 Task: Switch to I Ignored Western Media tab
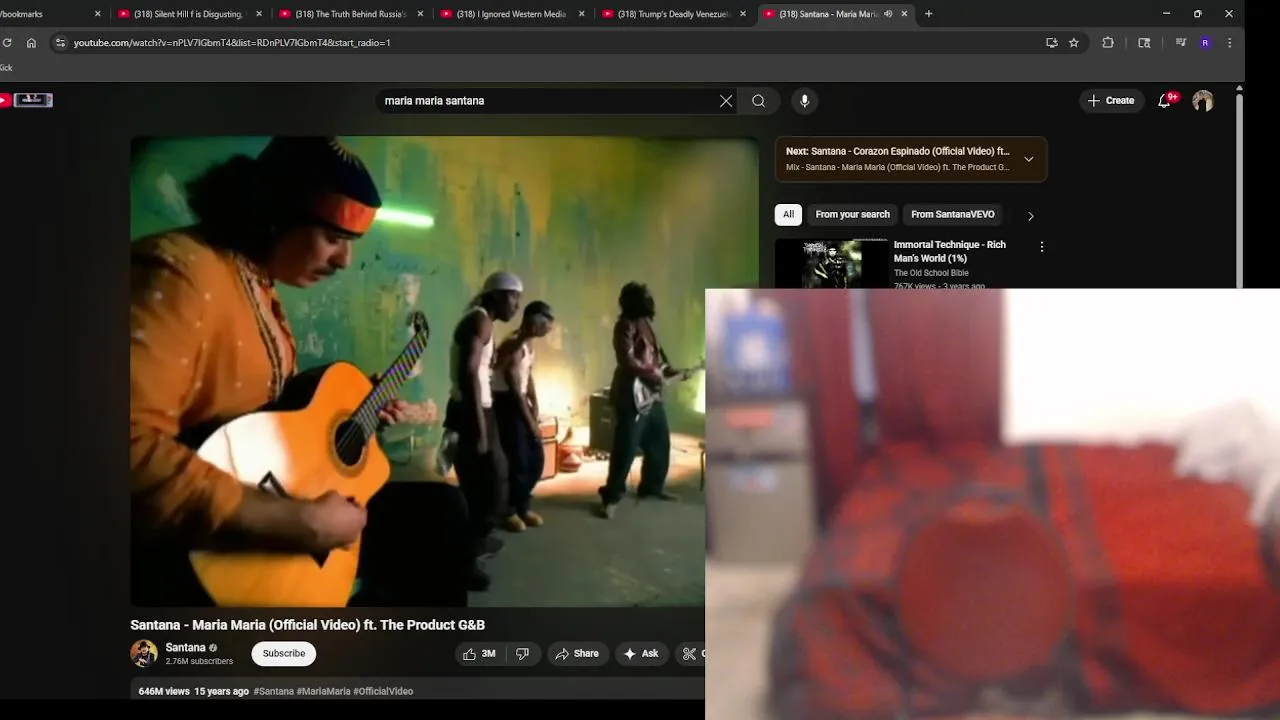tap(512, 14)
